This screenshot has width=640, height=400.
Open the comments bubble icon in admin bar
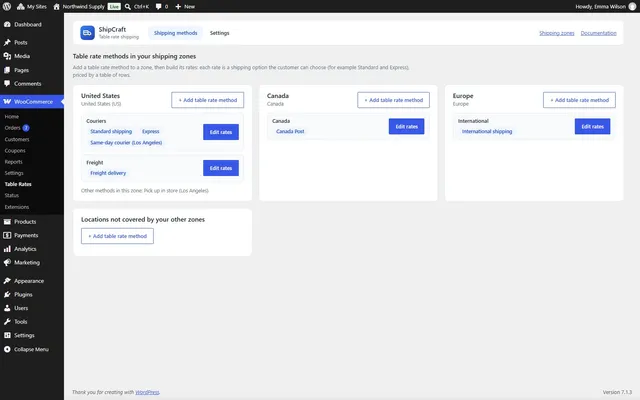tap(158, 7)
